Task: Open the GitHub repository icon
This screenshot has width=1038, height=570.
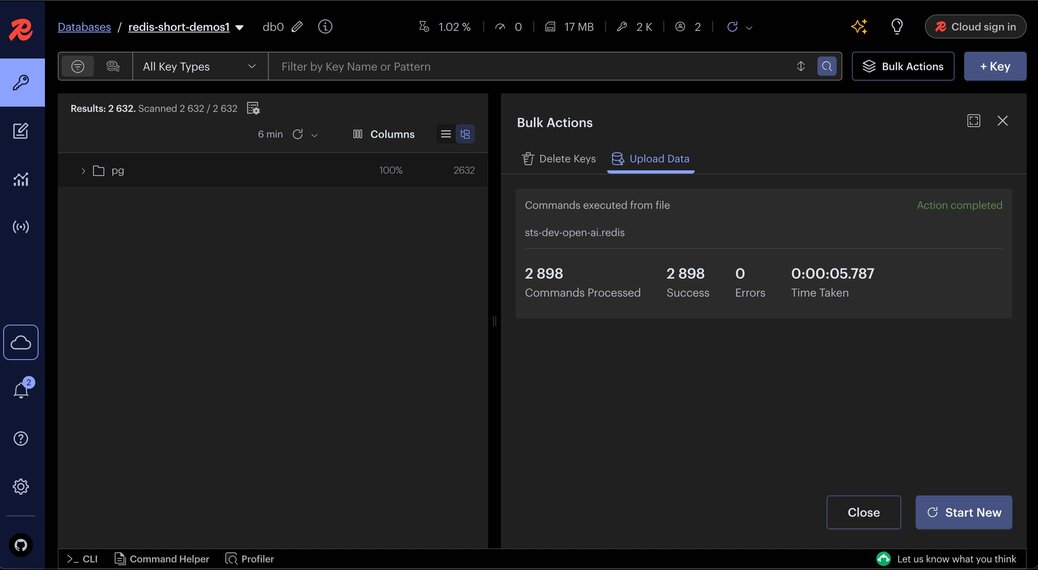Action: (x=21, y=546)
